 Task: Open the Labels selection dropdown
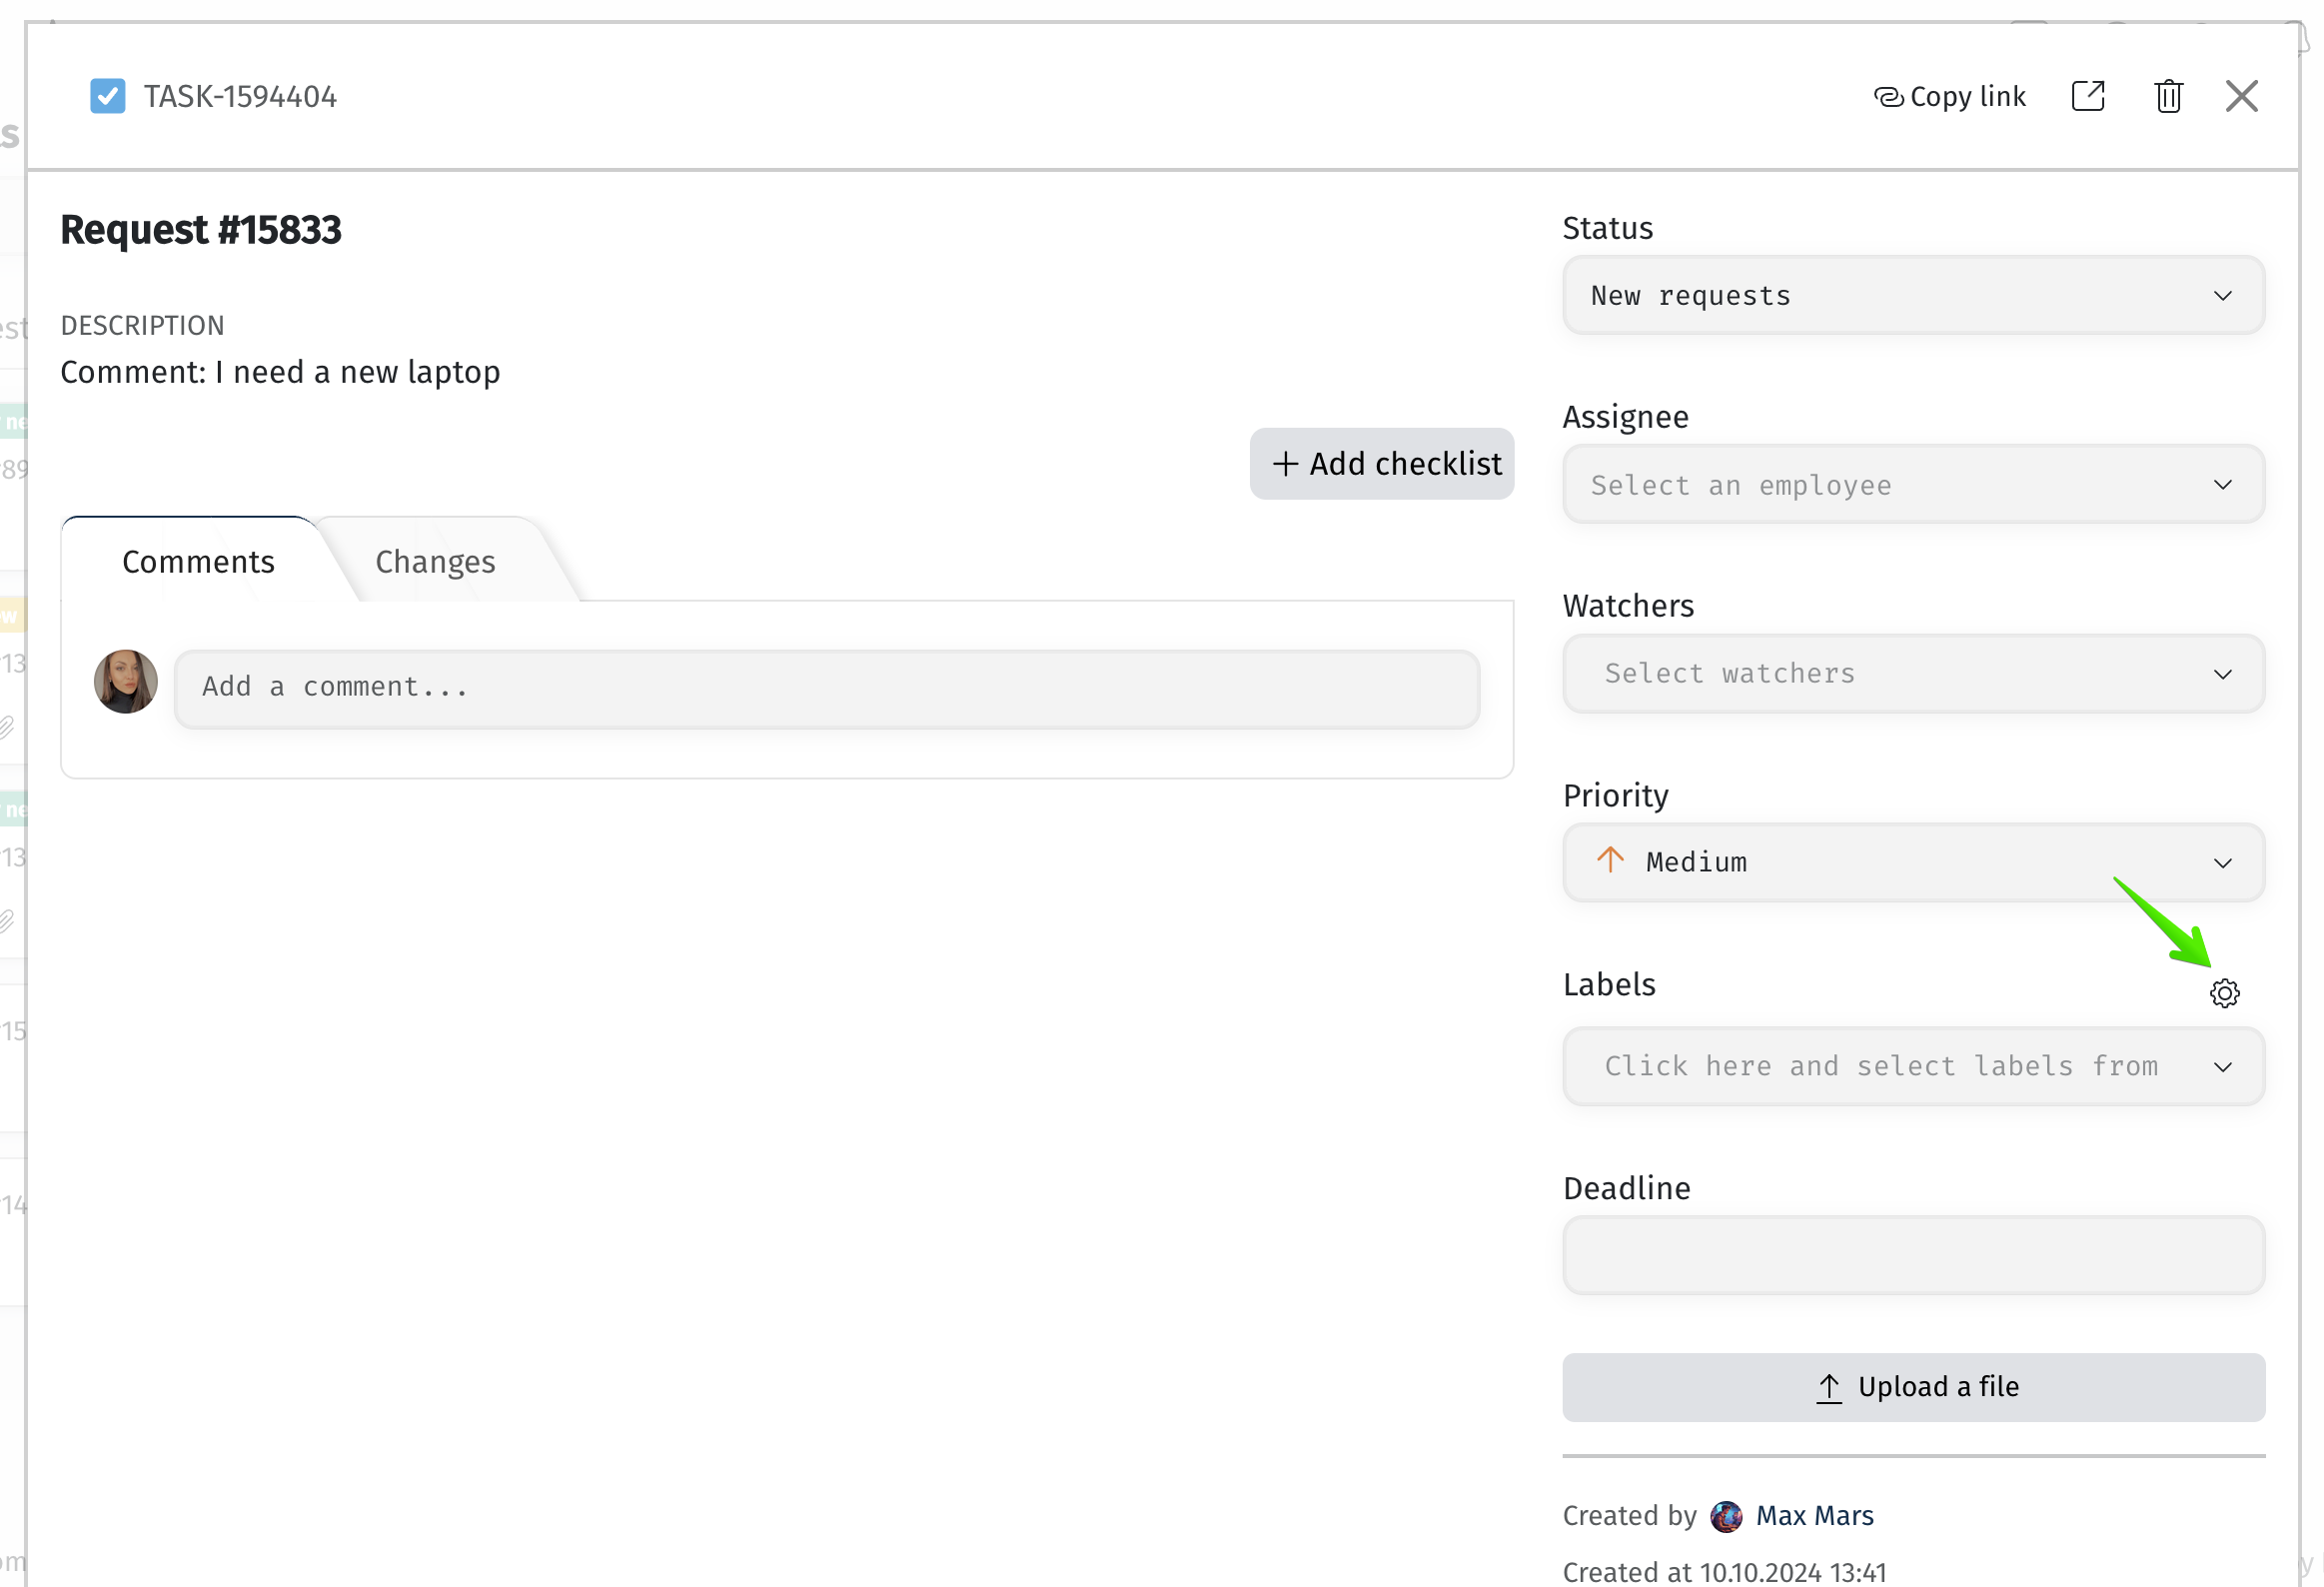(1912, 1066)
